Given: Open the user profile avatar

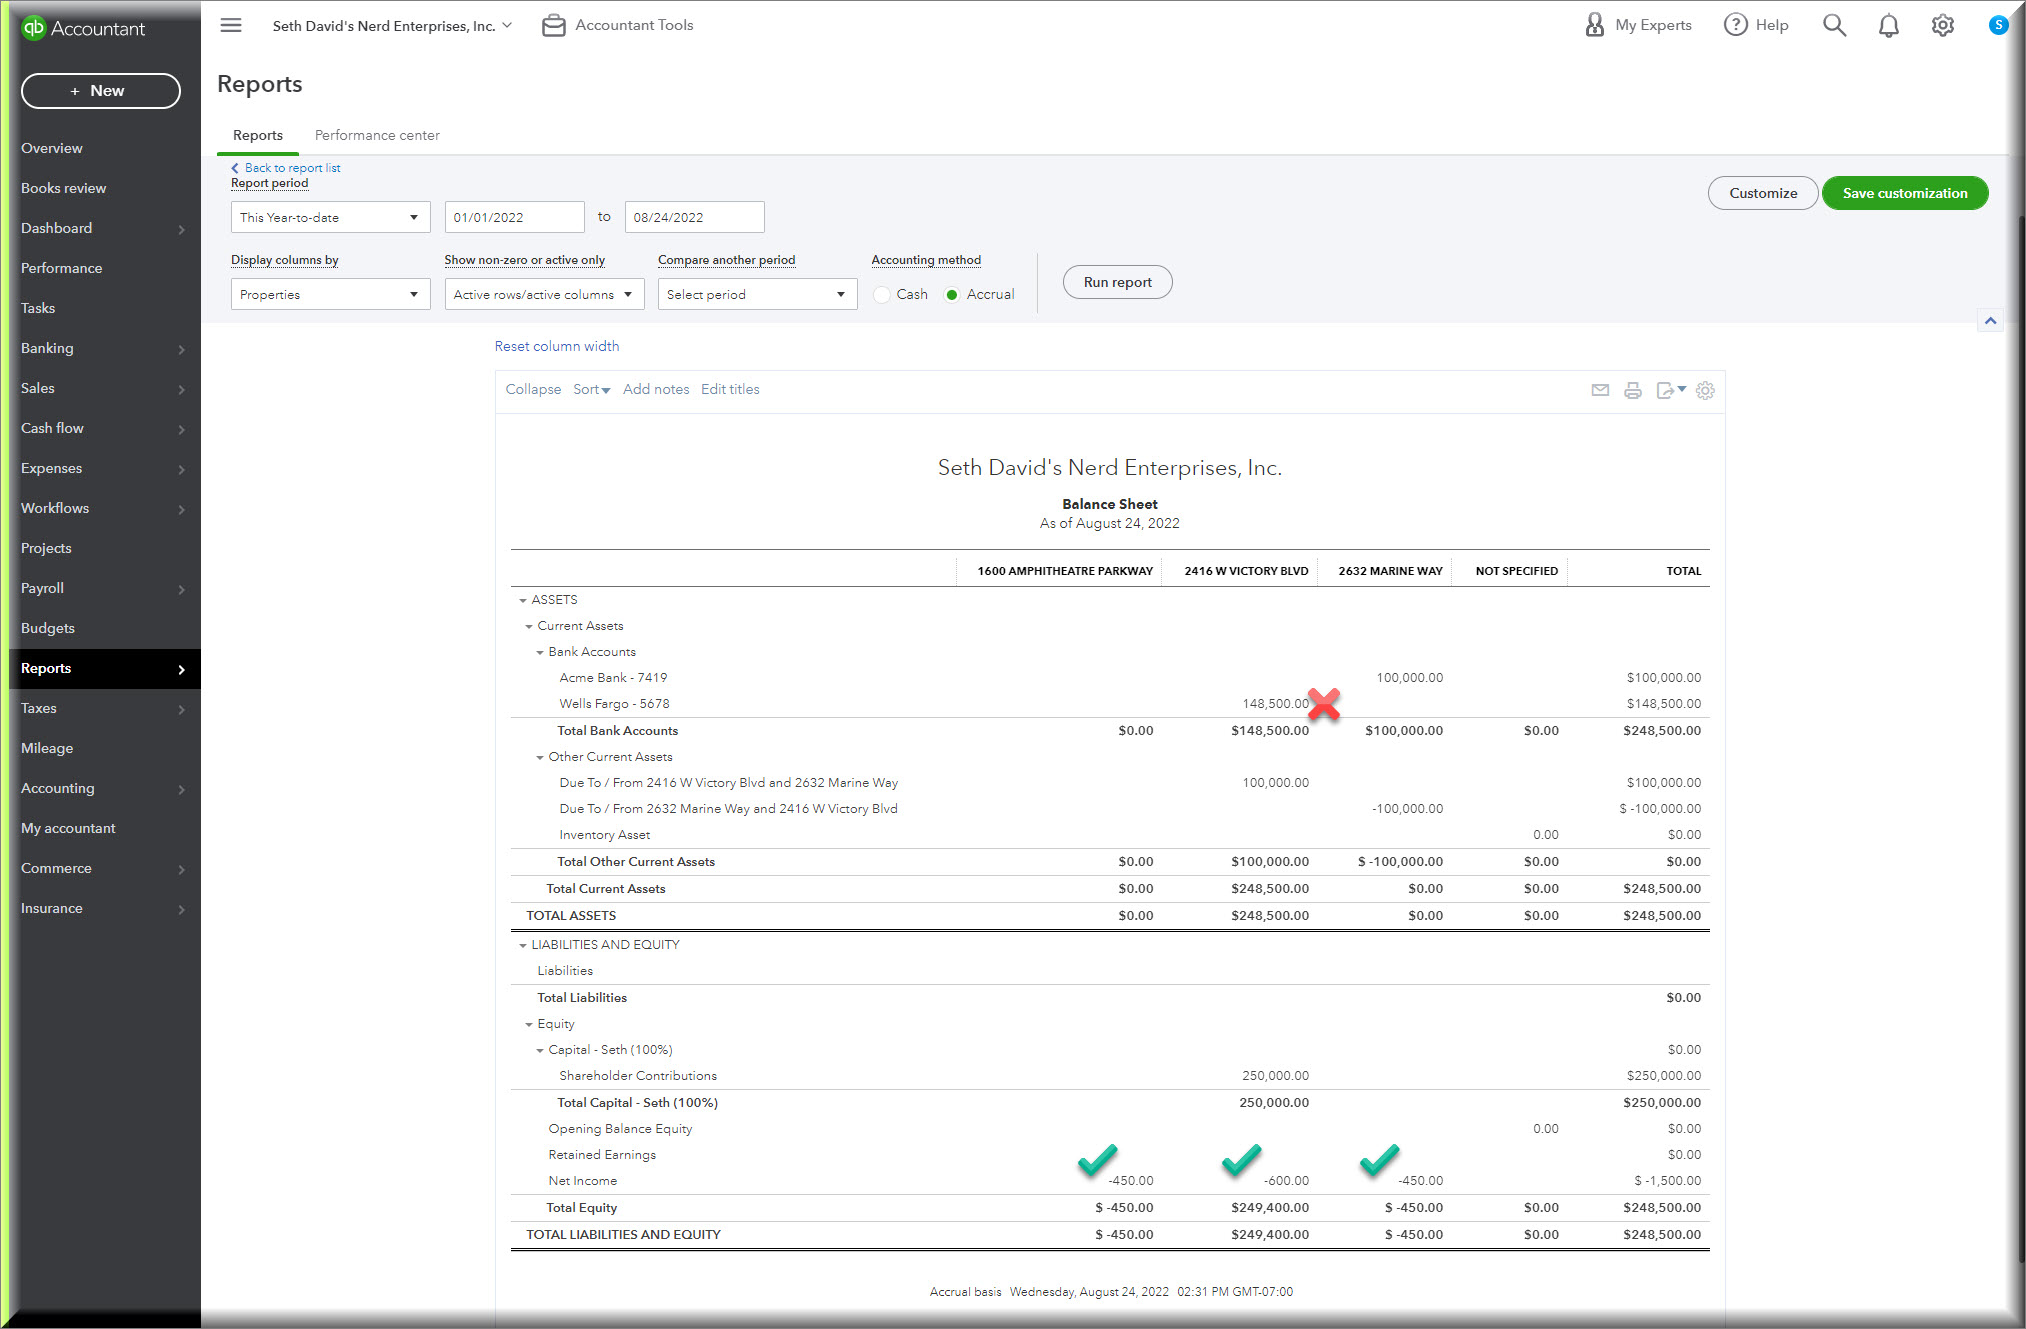Looking at the screenshot, I should pyautogui.click(x=1997, y=25).
